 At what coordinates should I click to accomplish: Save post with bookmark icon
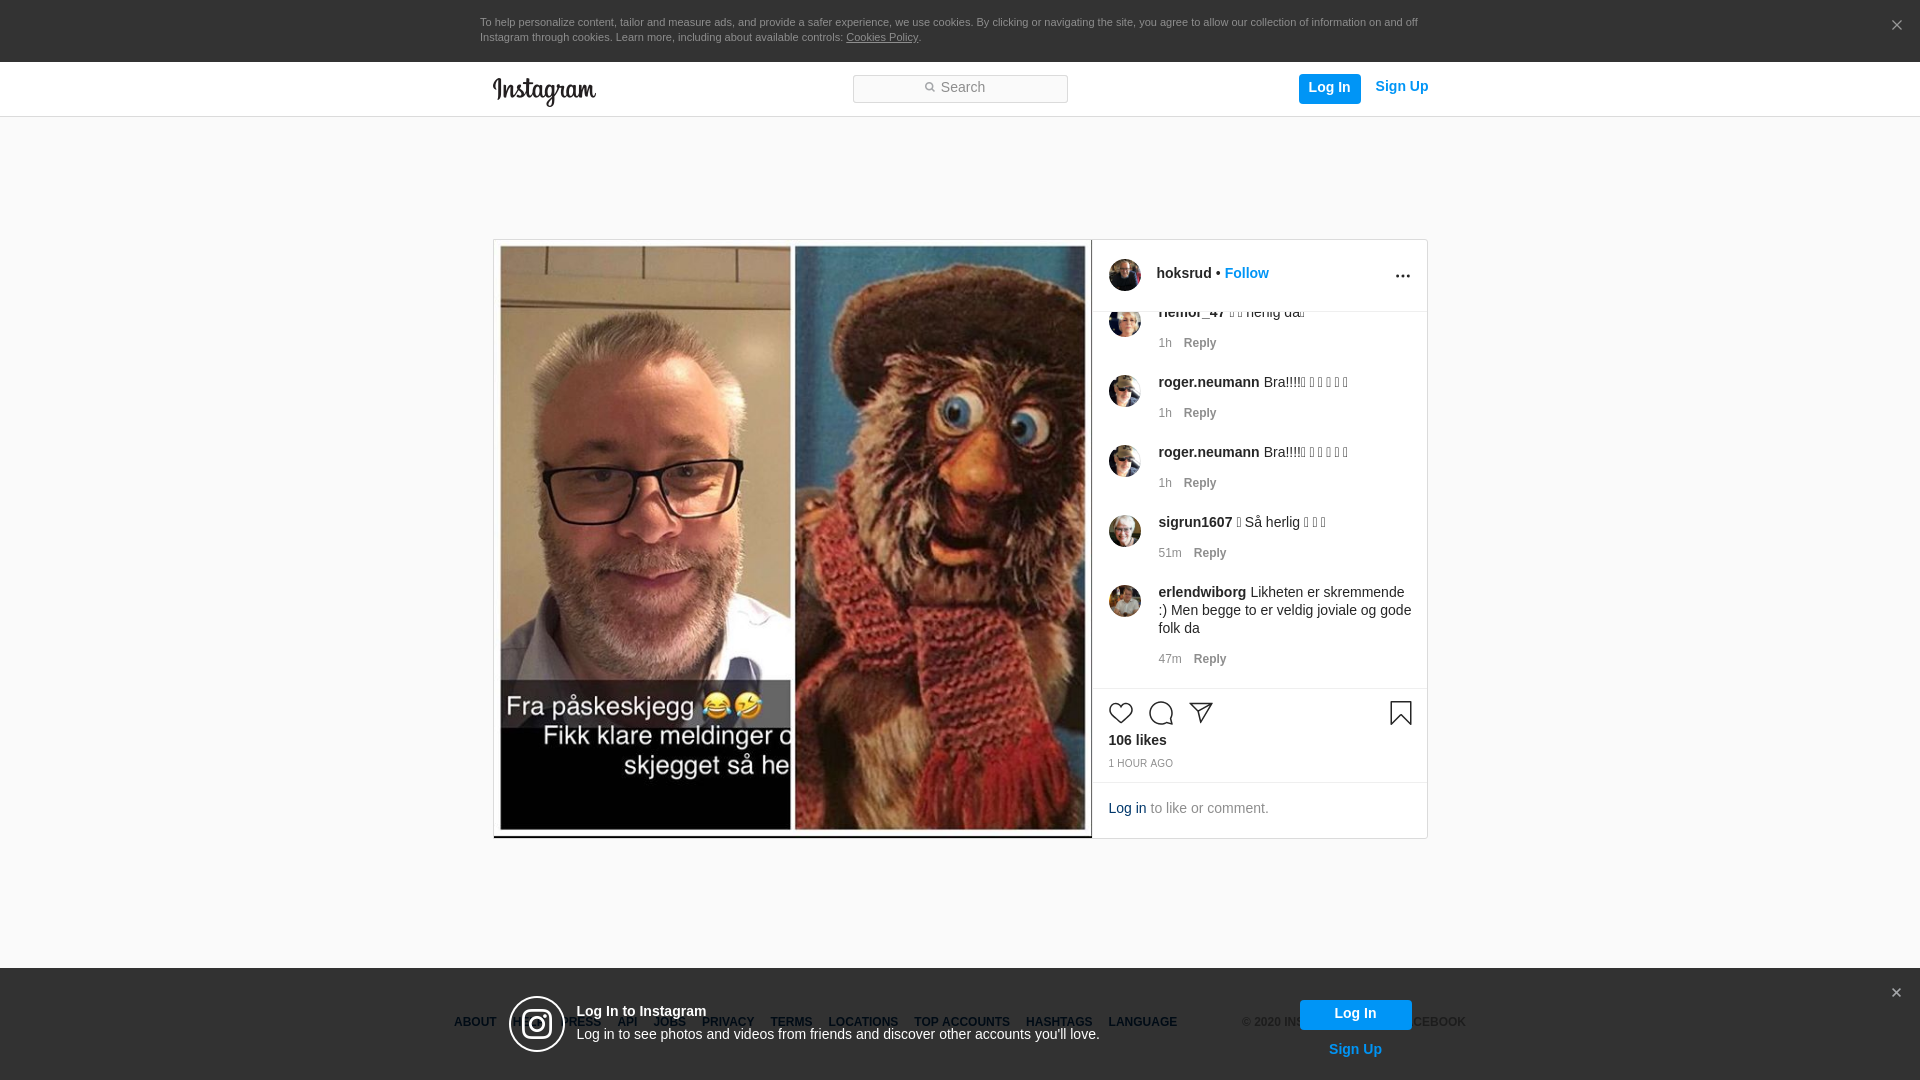pos(1400,713)
